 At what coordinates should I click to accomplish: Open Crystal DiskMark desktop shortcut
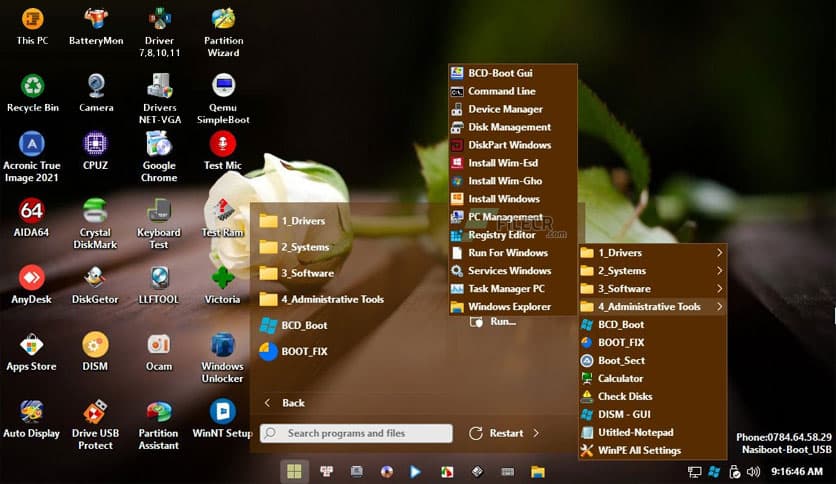click(96, 211)
